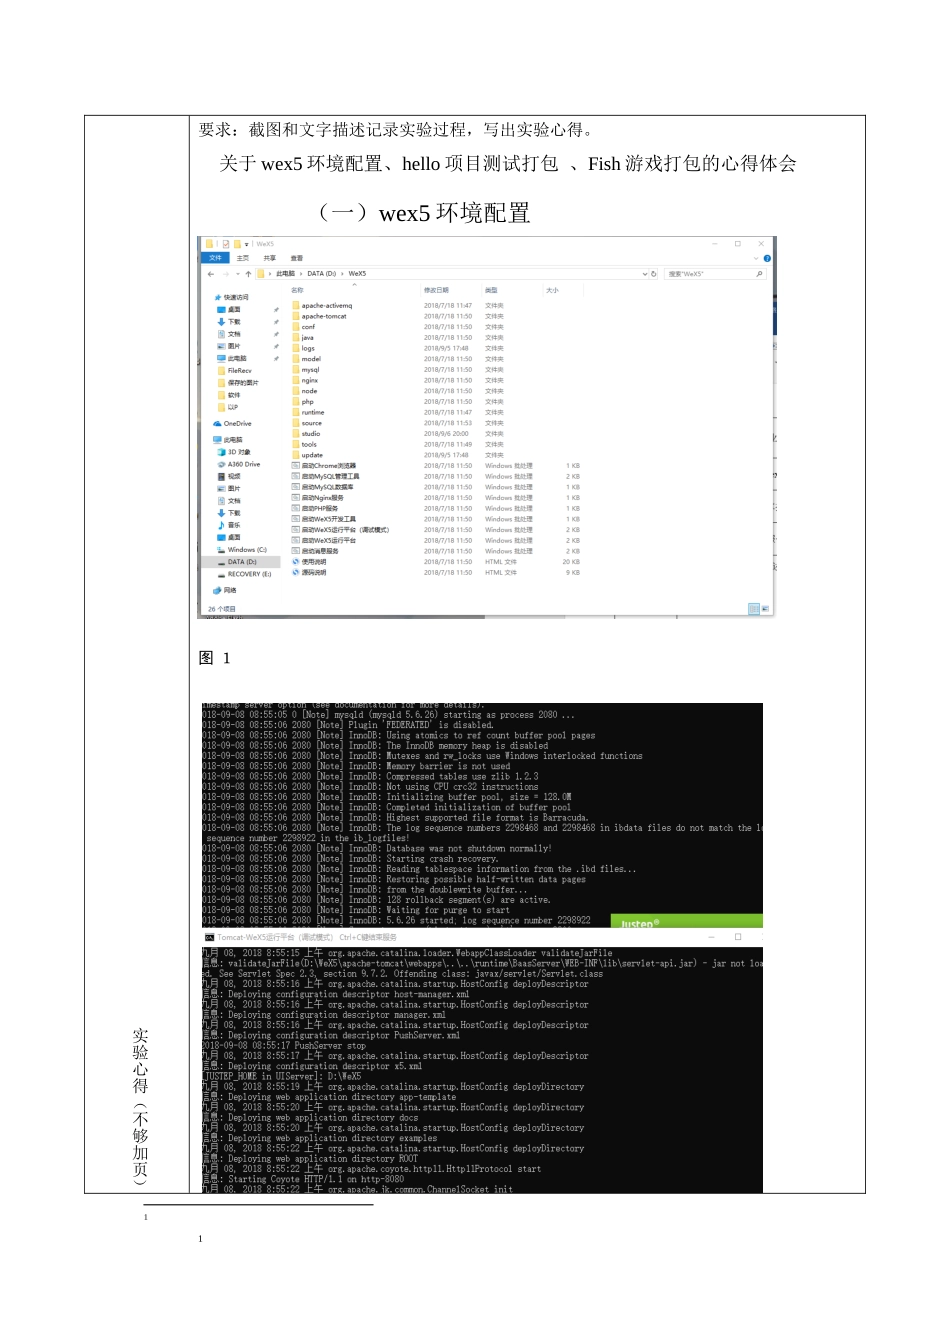Click the back navigation arrow
Image resolution: width=950 pixels, height=1344 pixels.
point(212,273)
